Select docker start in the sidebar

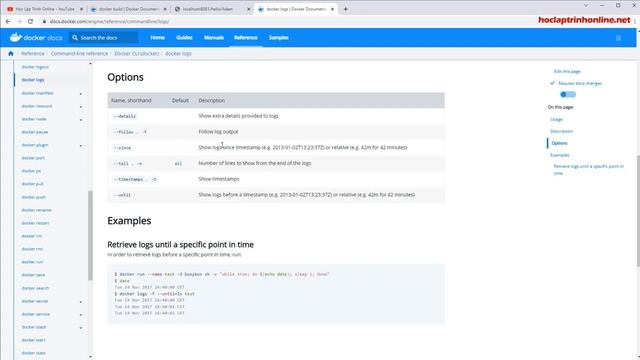point(33,340)
